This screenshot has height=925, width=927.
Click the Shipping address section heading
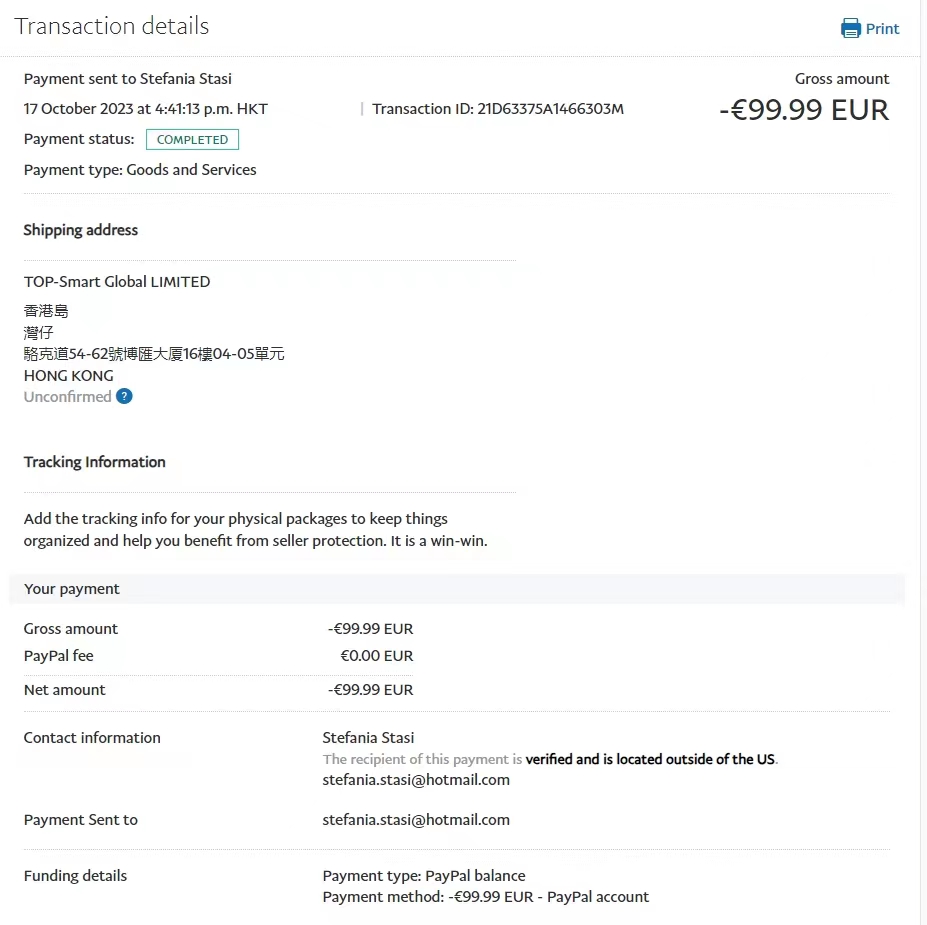[81, 230]
